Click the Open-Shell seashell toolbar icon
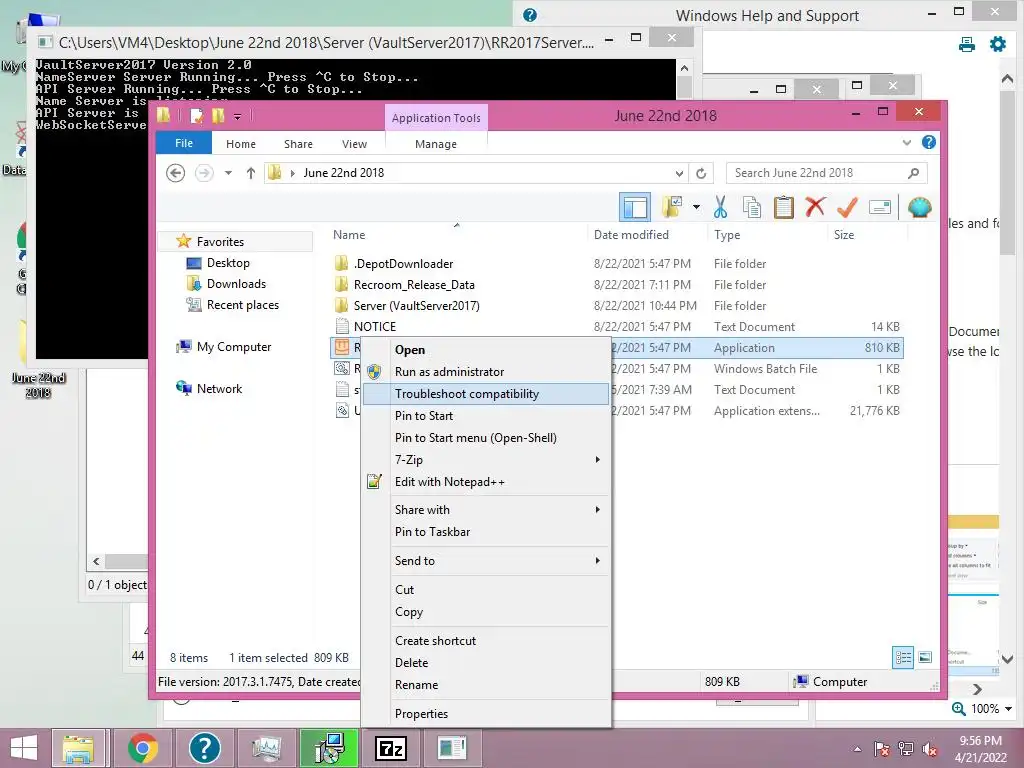The image size is (1024, 768). click(920, 208)
